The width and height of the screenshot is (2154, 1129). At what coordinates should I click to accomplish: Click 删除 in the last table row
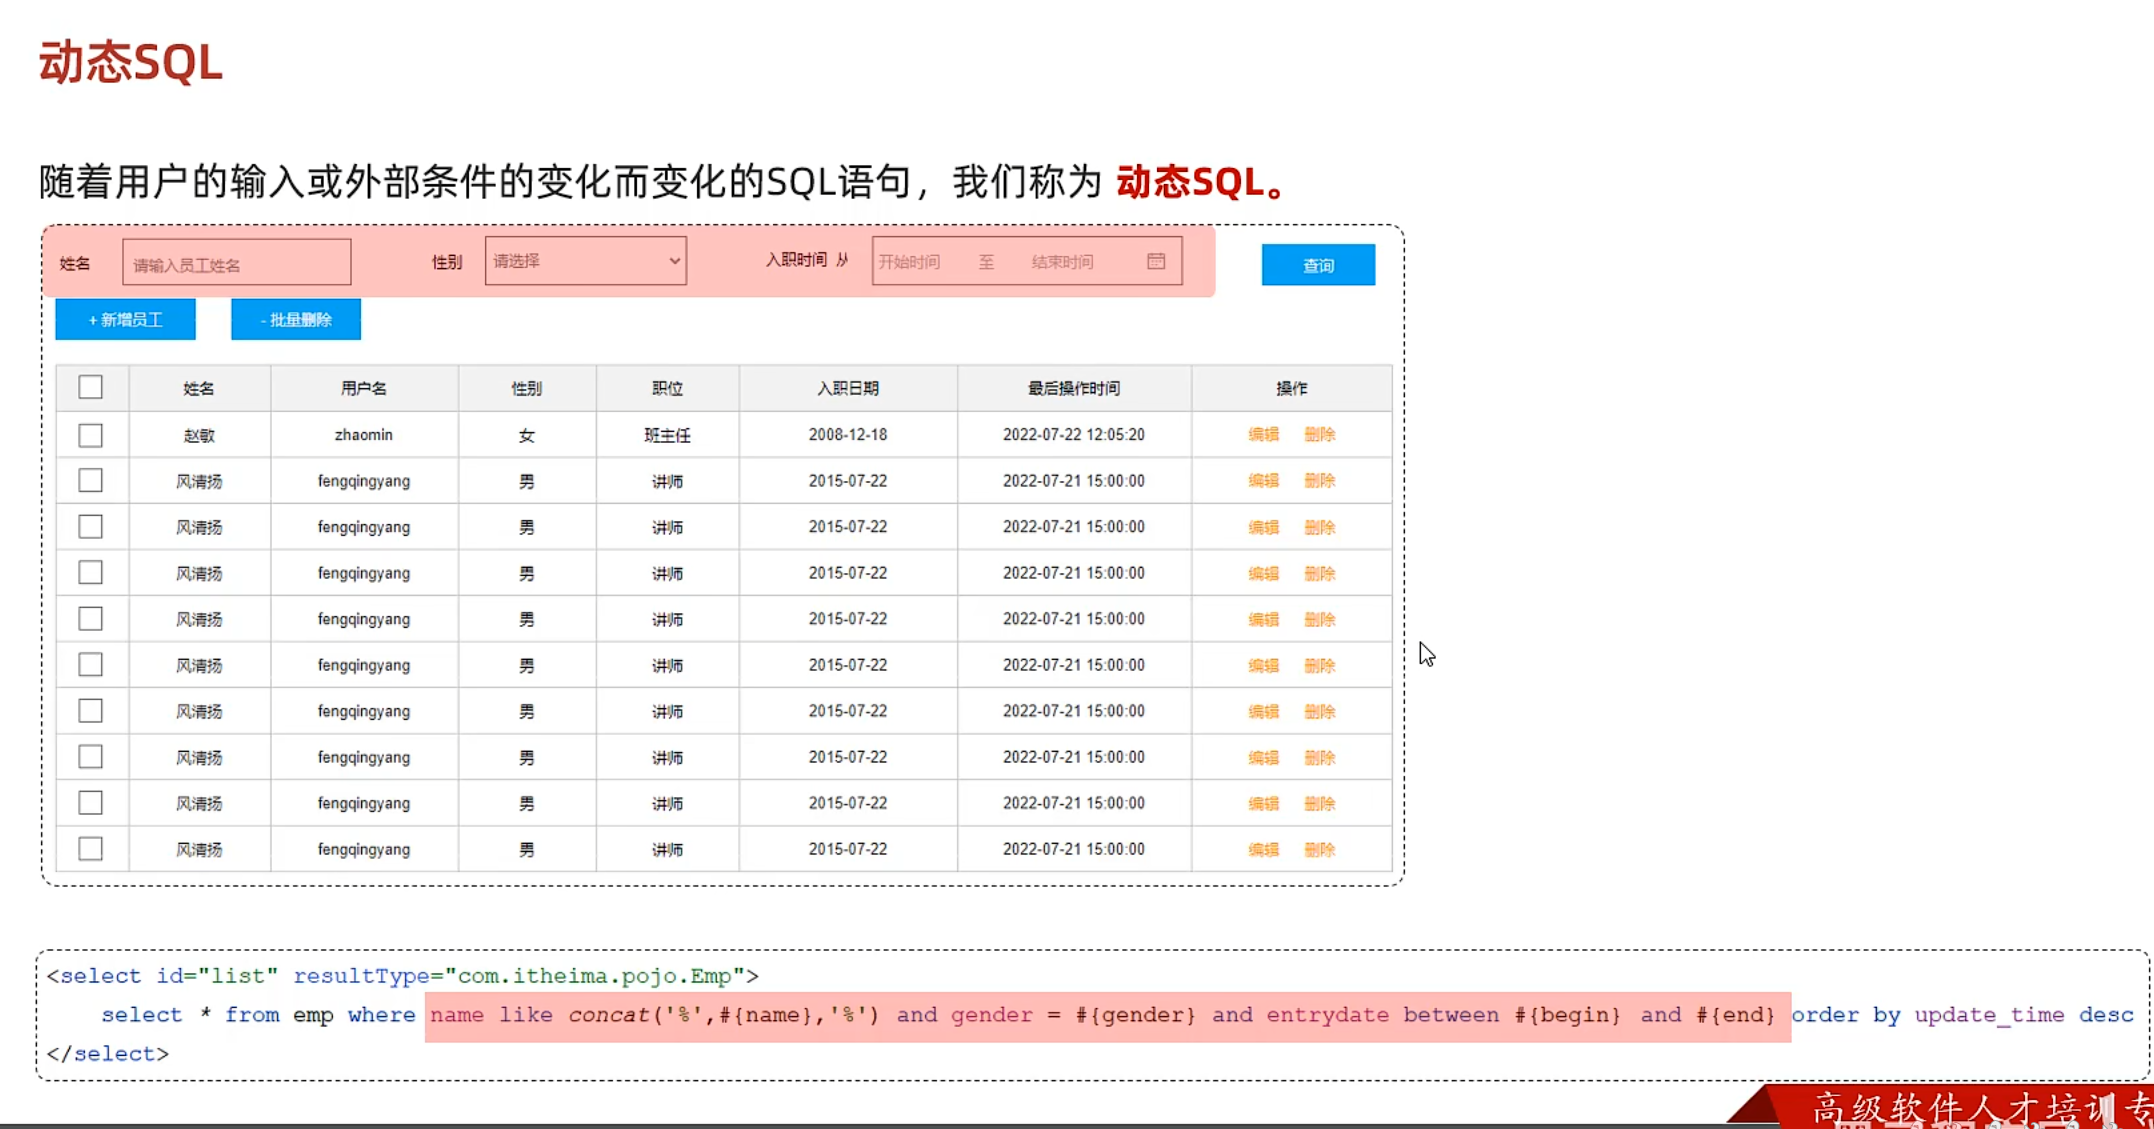1319,849
